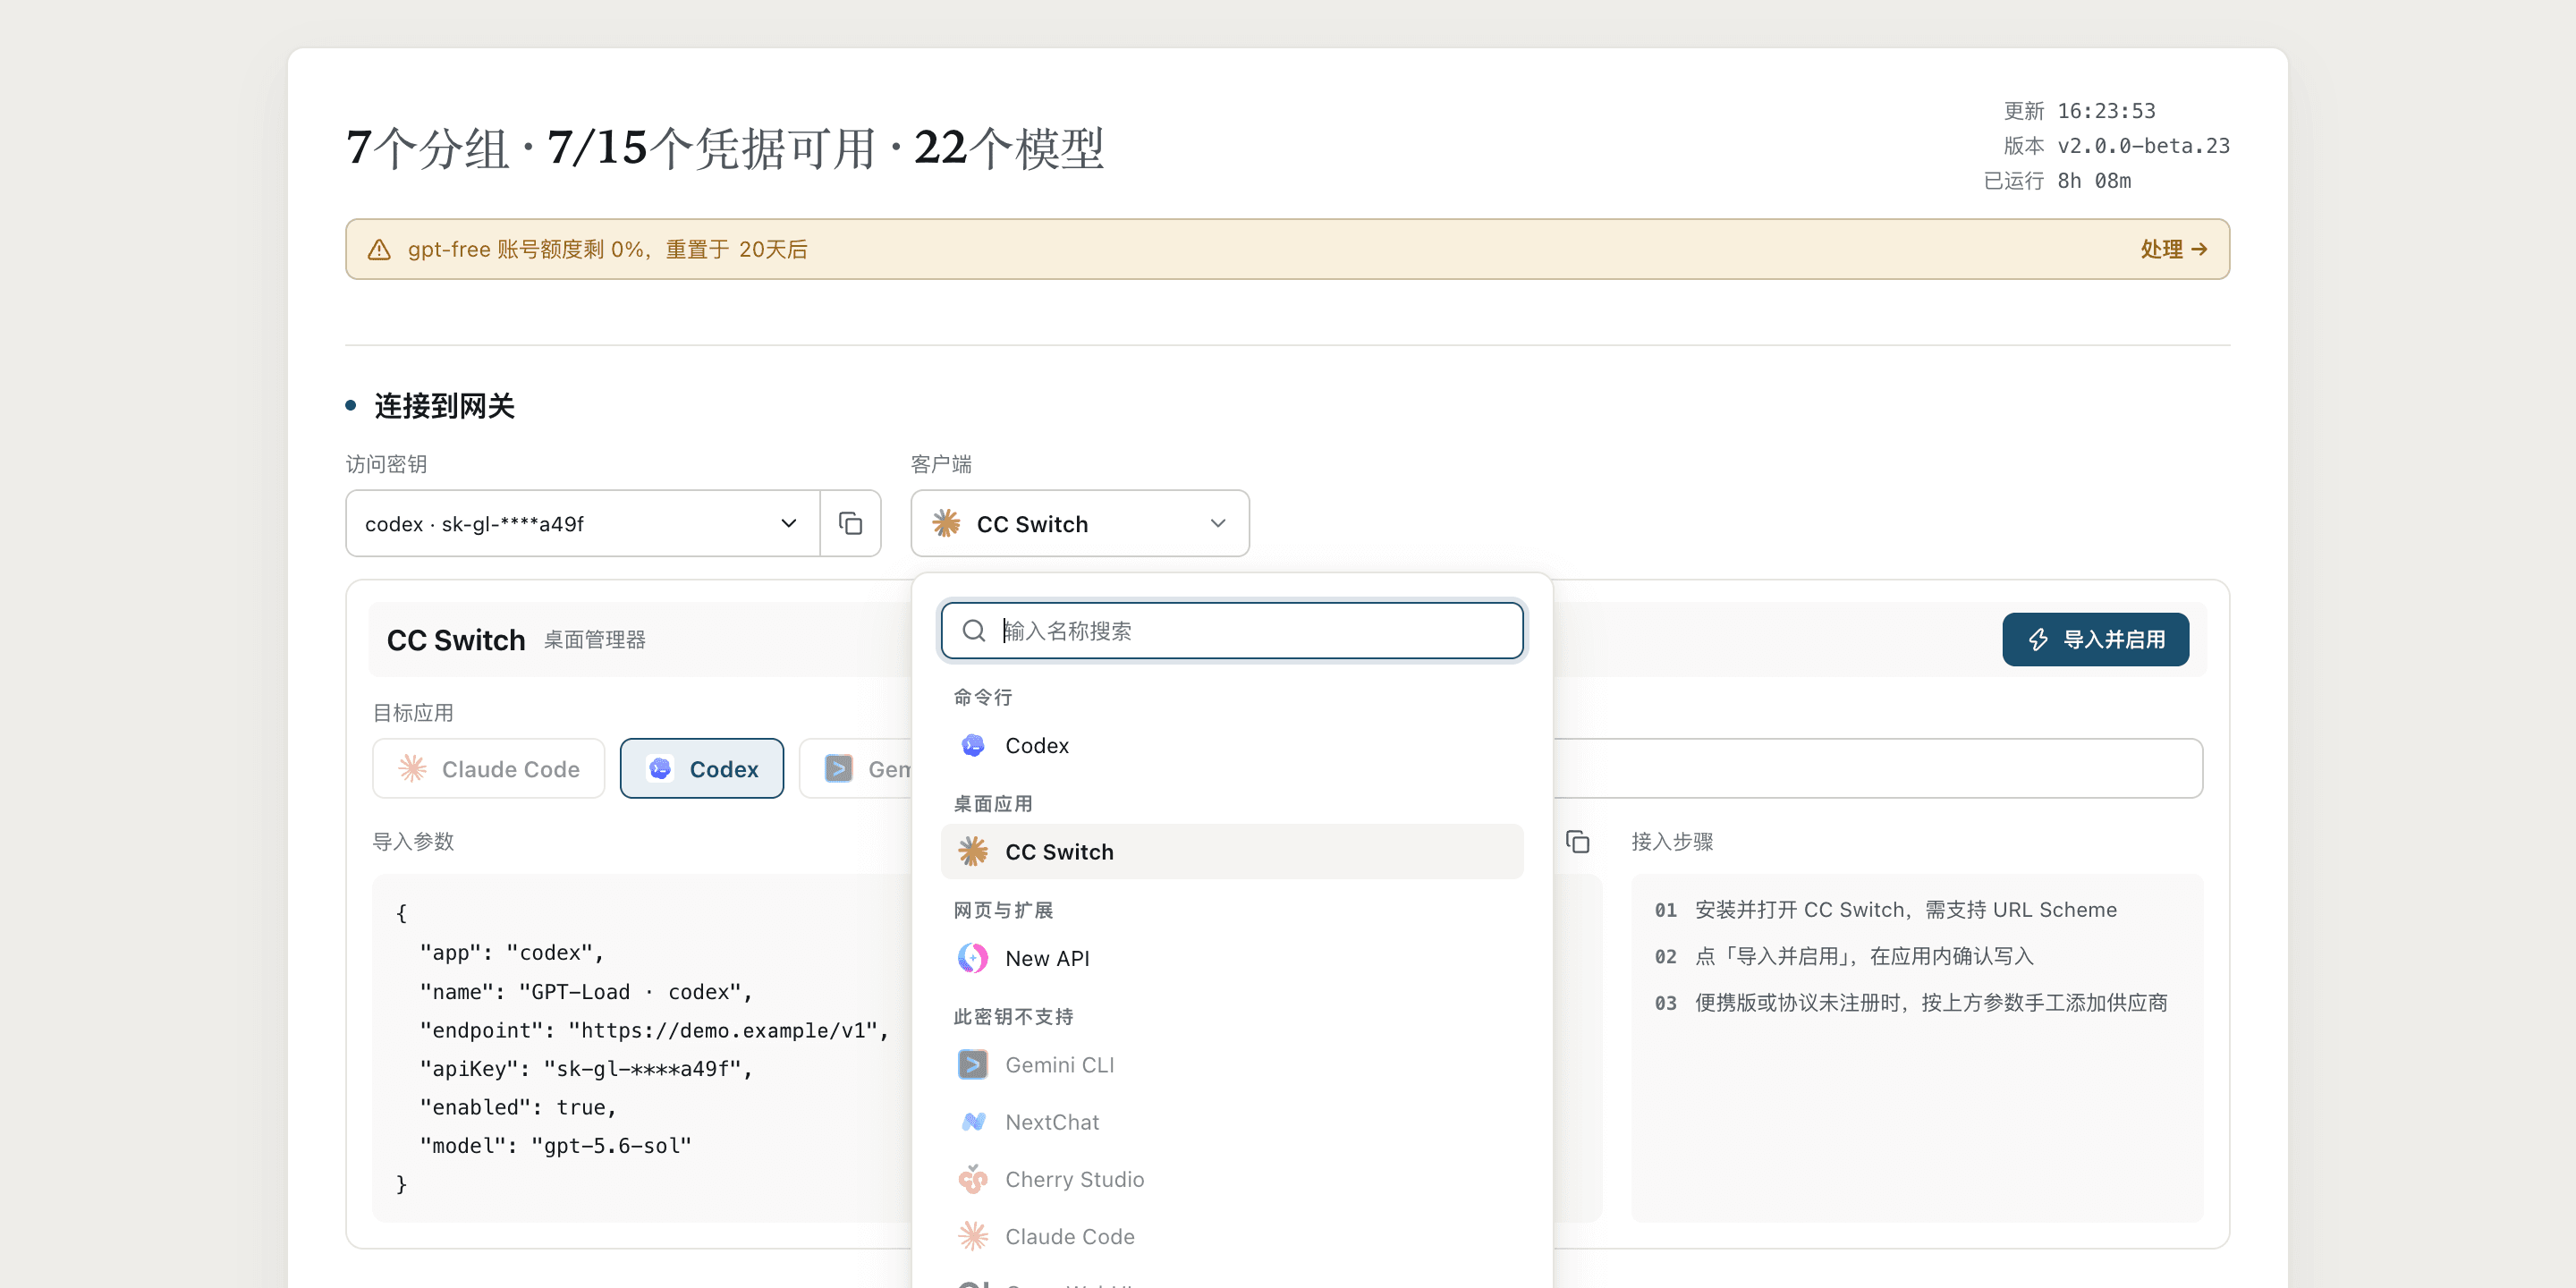The image size is (2576, 1288).
Task: Click the search magnifier icon in the dropdown
Action: [x=973, y=630]
